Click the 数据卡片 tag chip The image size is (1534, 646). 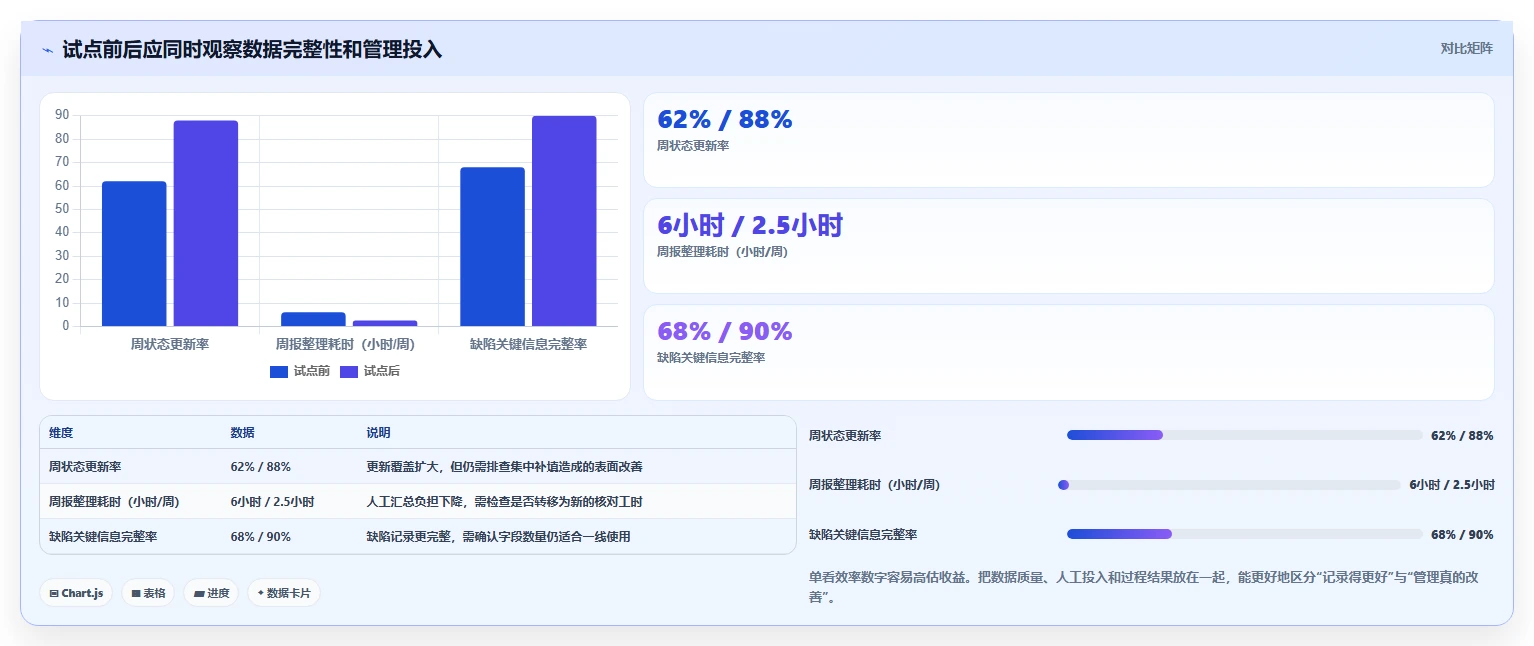[284, 593]
